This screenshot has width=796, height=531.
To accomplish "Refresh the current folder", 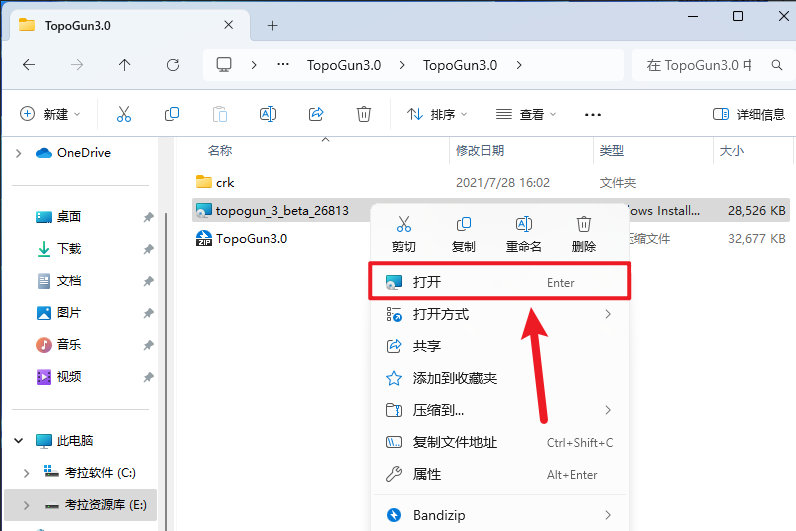I will [173, 65].
